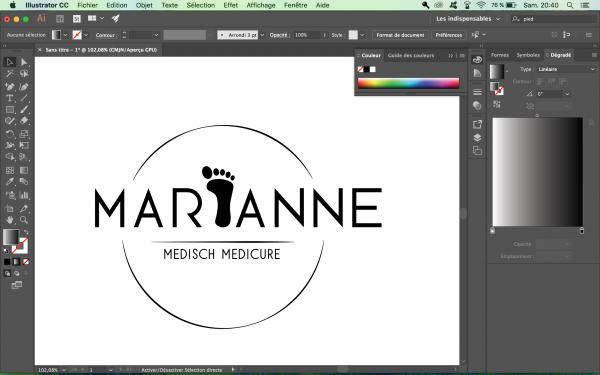Select the black swatch in Couleur panel
Viewport: 600px width, 375px height.
(367, 69)
